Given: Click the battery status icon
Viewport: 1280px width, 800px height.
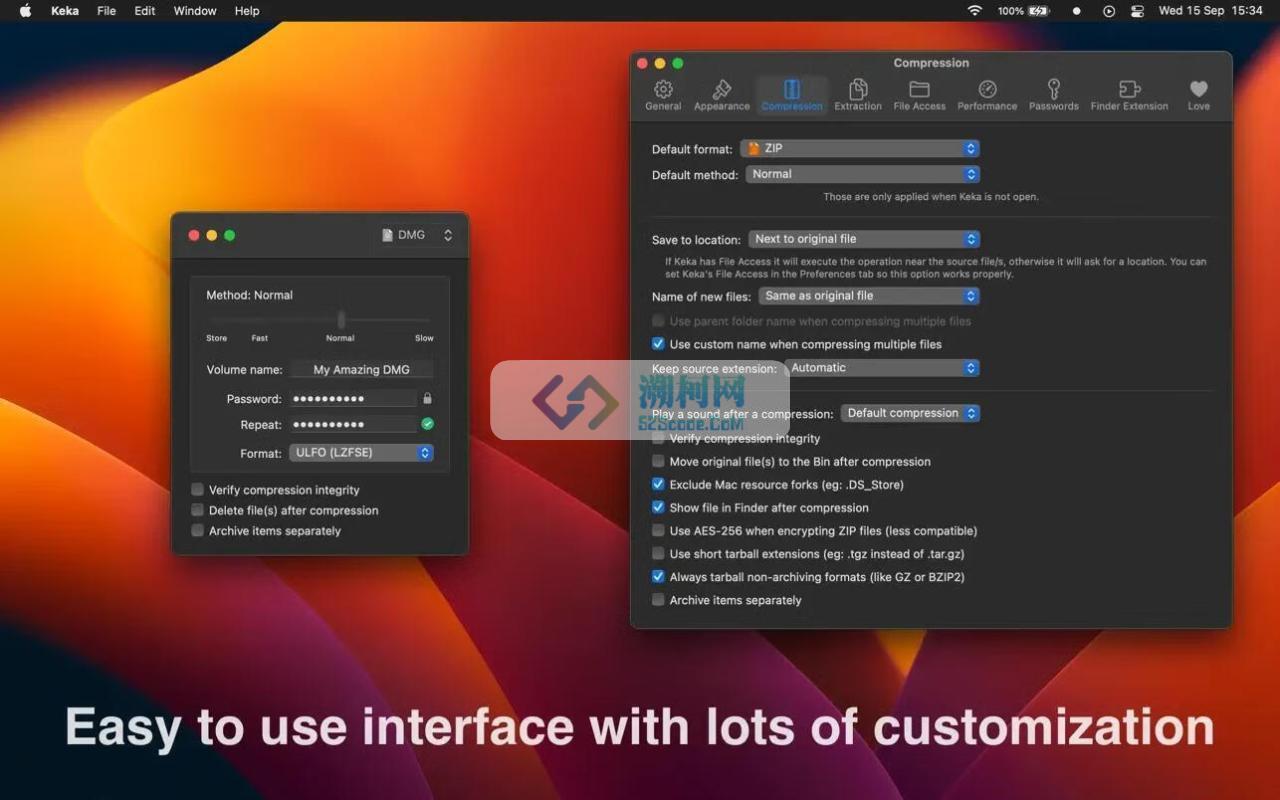Looking at the screenshot, I should 1038,11.
